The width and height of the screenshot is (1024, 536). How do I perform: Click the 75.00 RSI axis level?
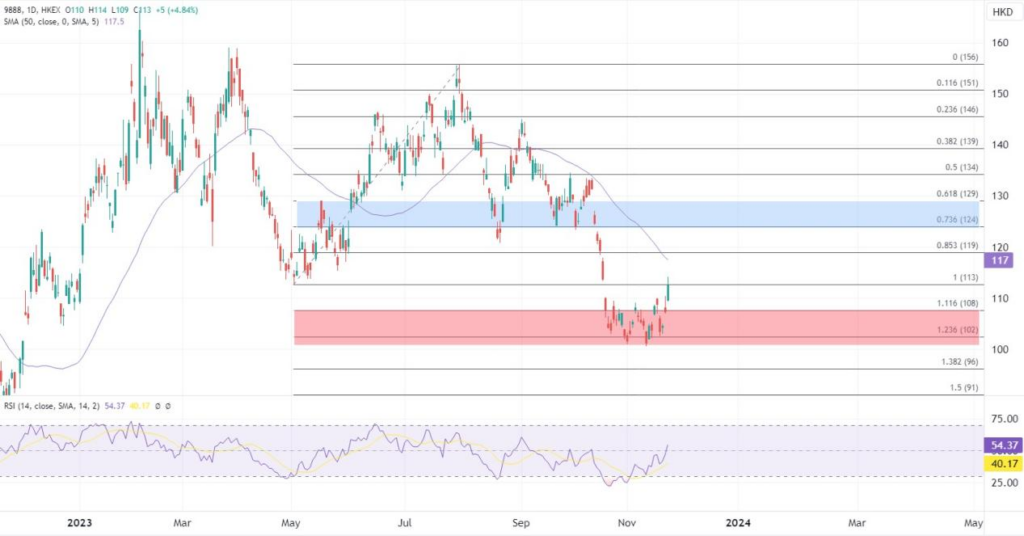point(1002,418)
